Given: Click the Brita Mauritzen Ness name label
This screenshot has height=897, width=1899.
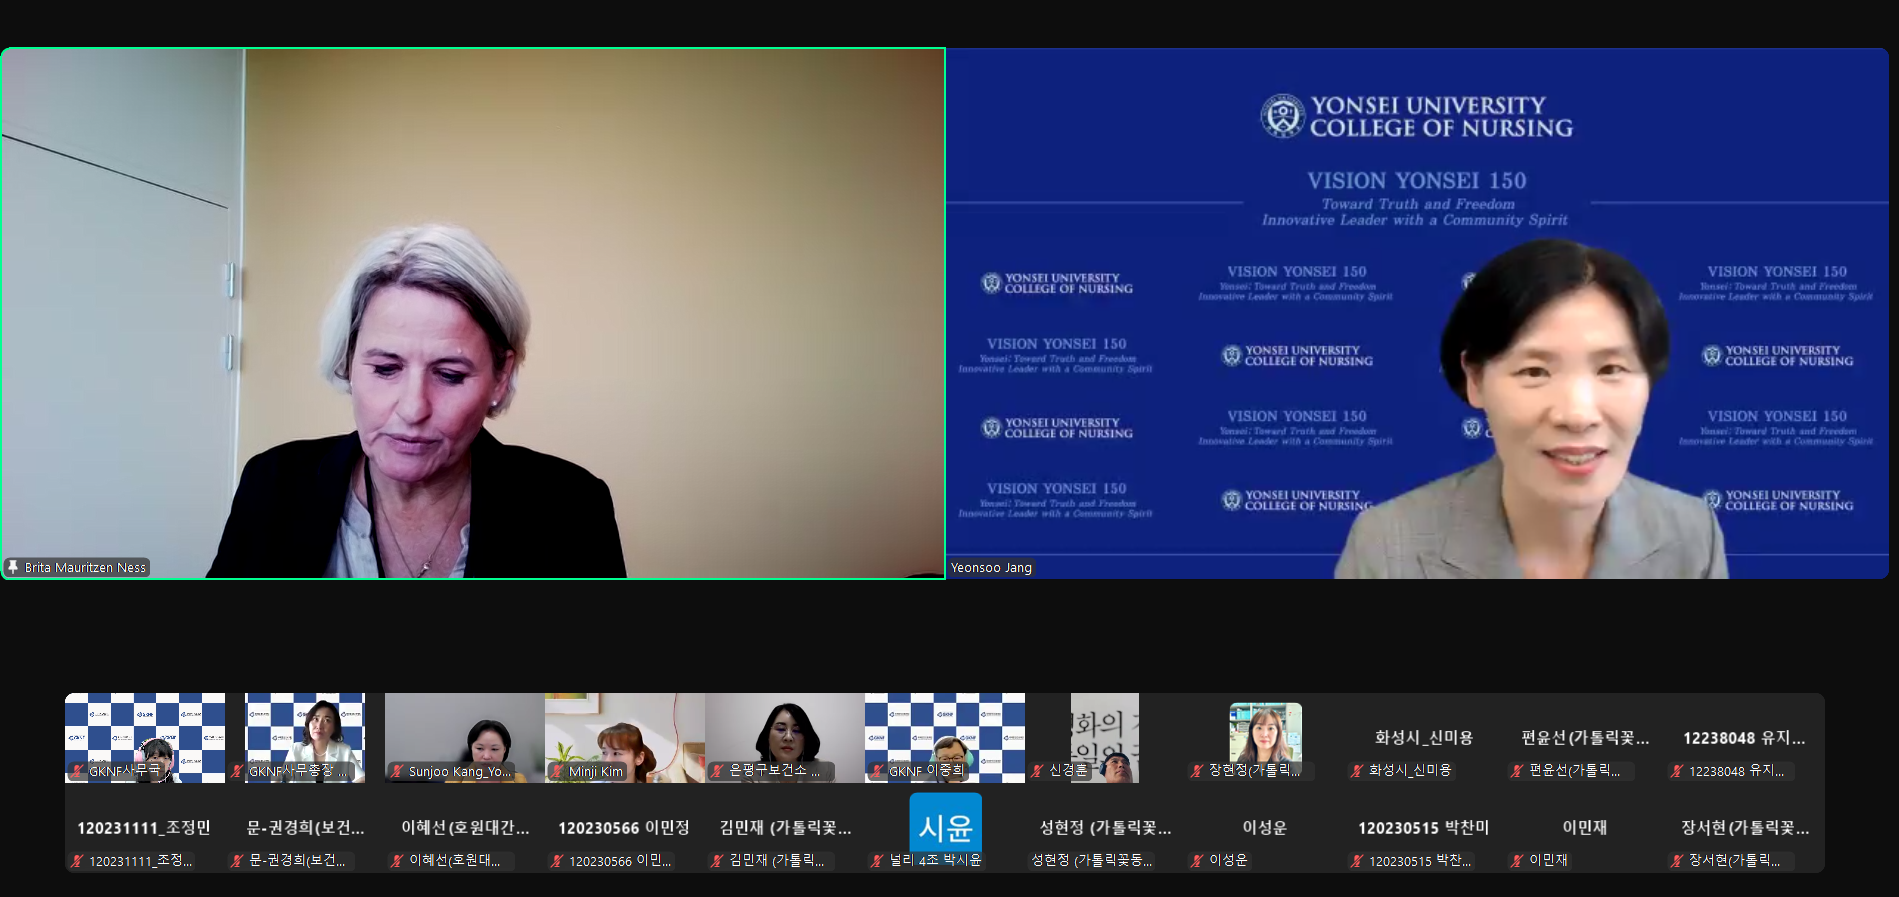Looking at the screenshot, I should [85, 567].
